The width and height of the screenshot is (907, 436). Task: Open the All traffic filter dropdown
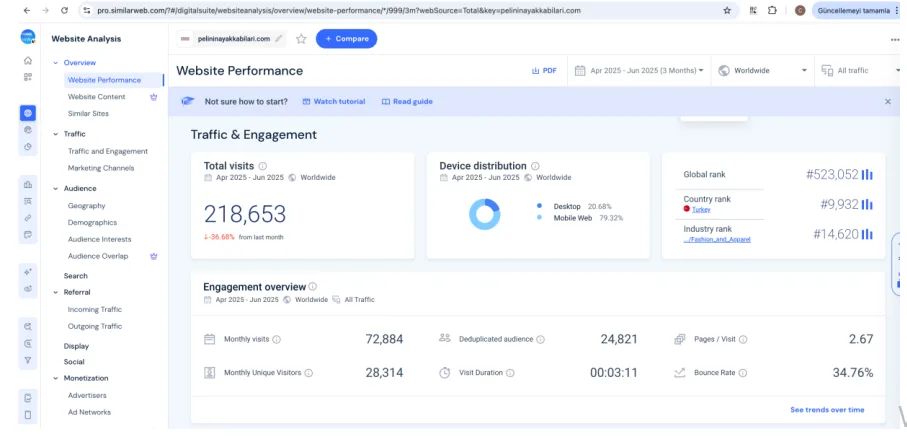click(860, 71)
